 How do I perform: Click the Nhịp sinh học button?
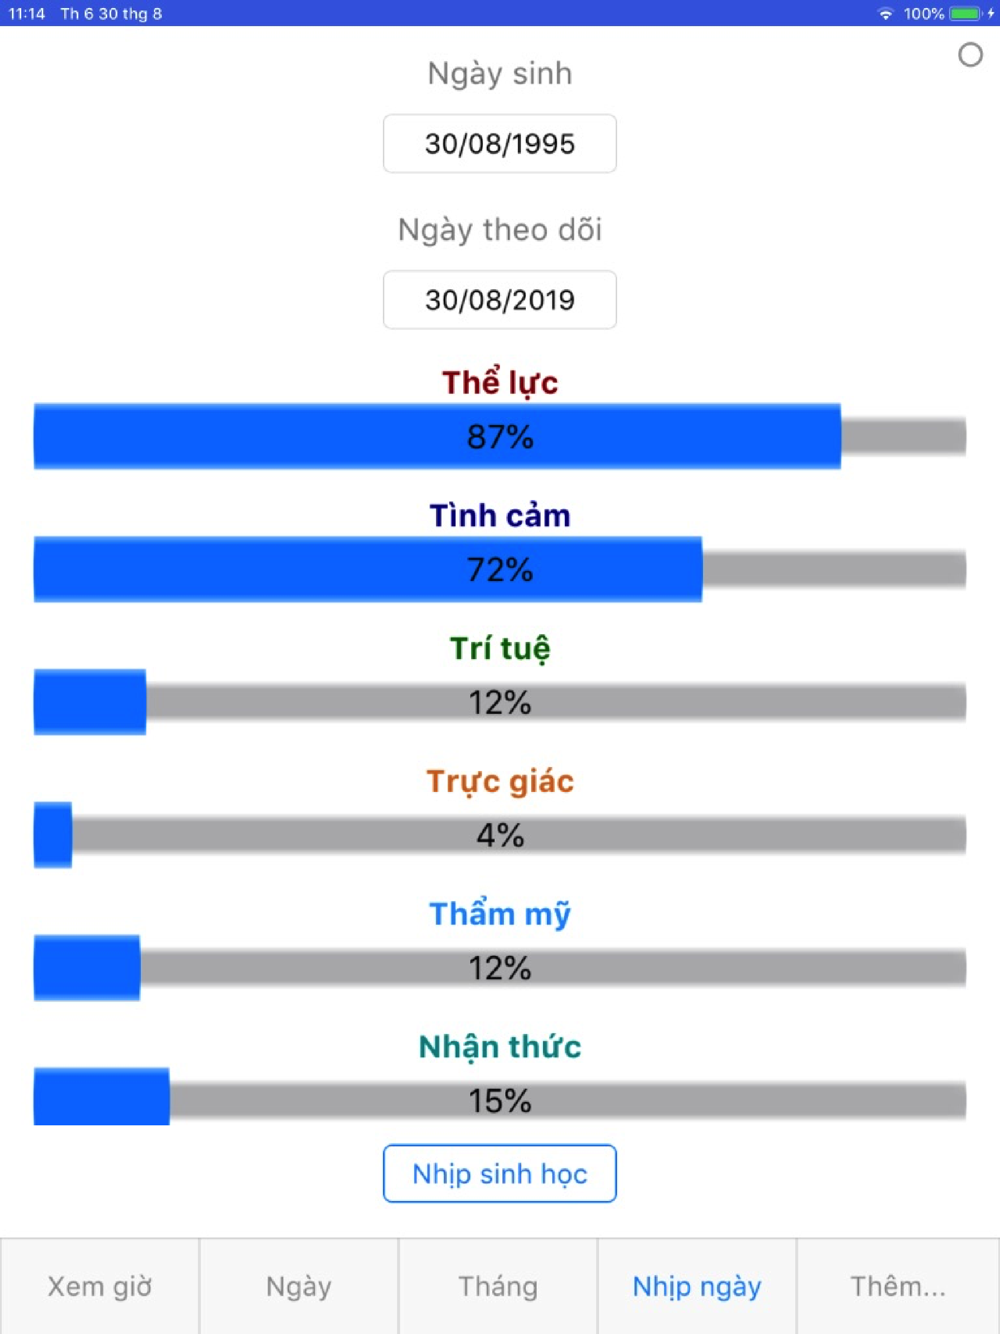click(x=500, y=1174)
